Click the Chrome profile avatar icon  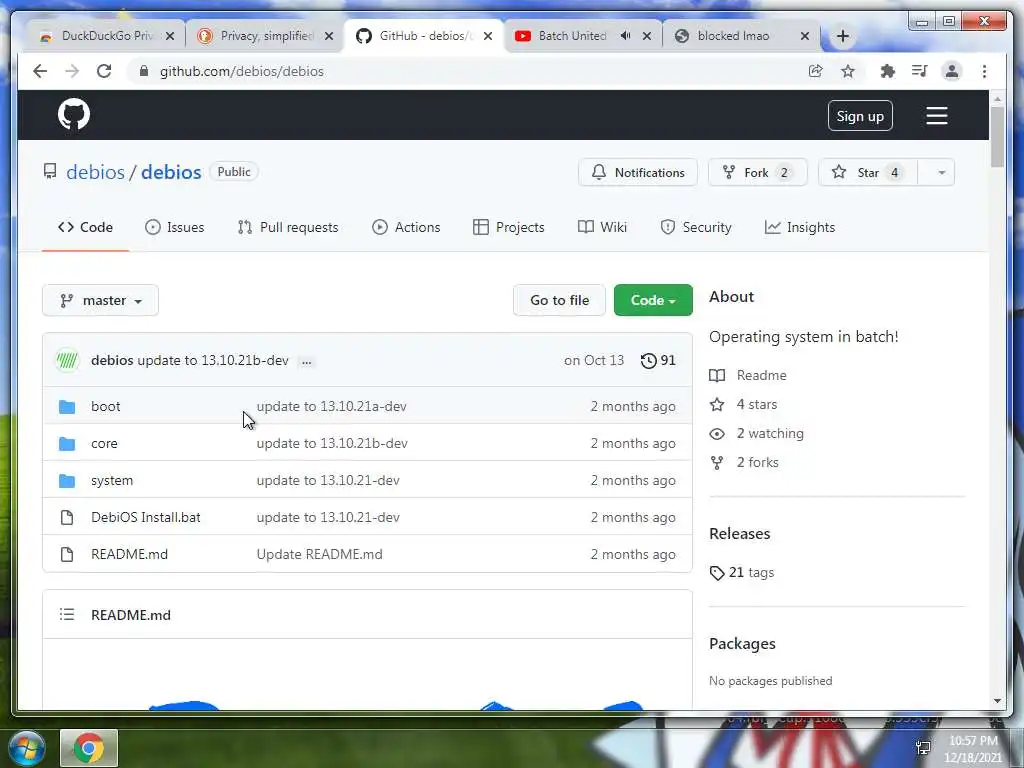point(952,71)
